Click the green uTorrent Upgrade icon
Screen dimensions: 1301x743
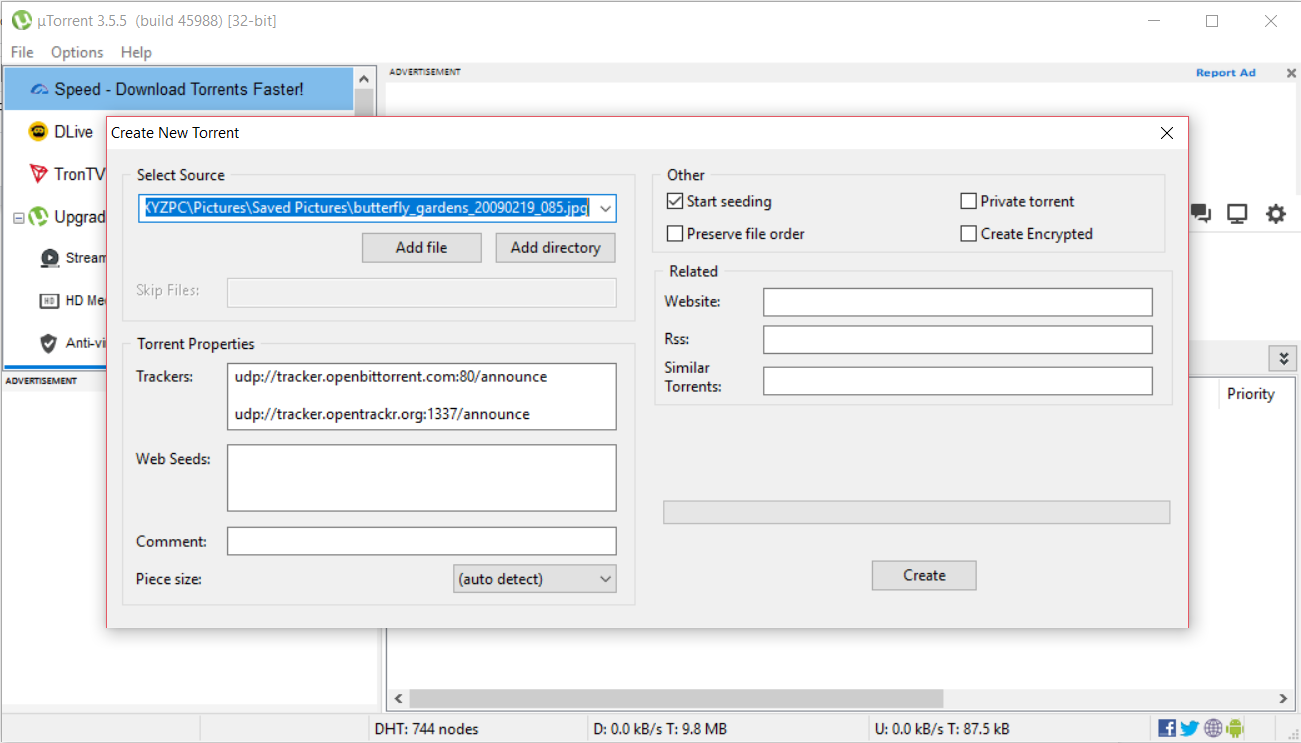(x=39, y=217)
